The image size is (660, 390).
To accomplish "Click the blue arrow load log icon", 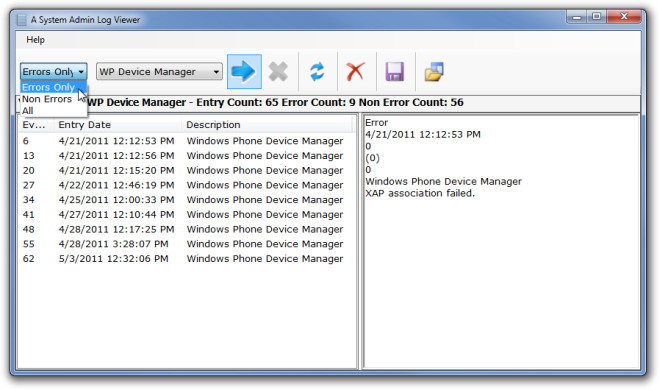I will (x=244, y=72).
